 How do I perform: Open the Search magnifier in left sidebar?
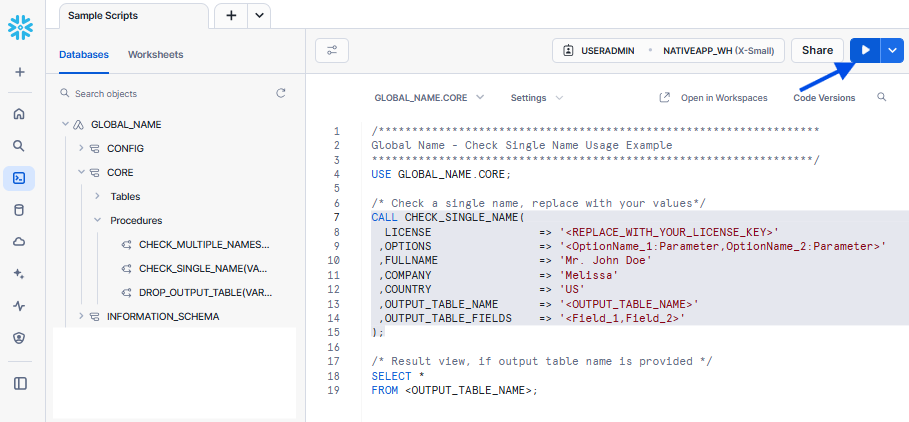click(x=19, y=145)
